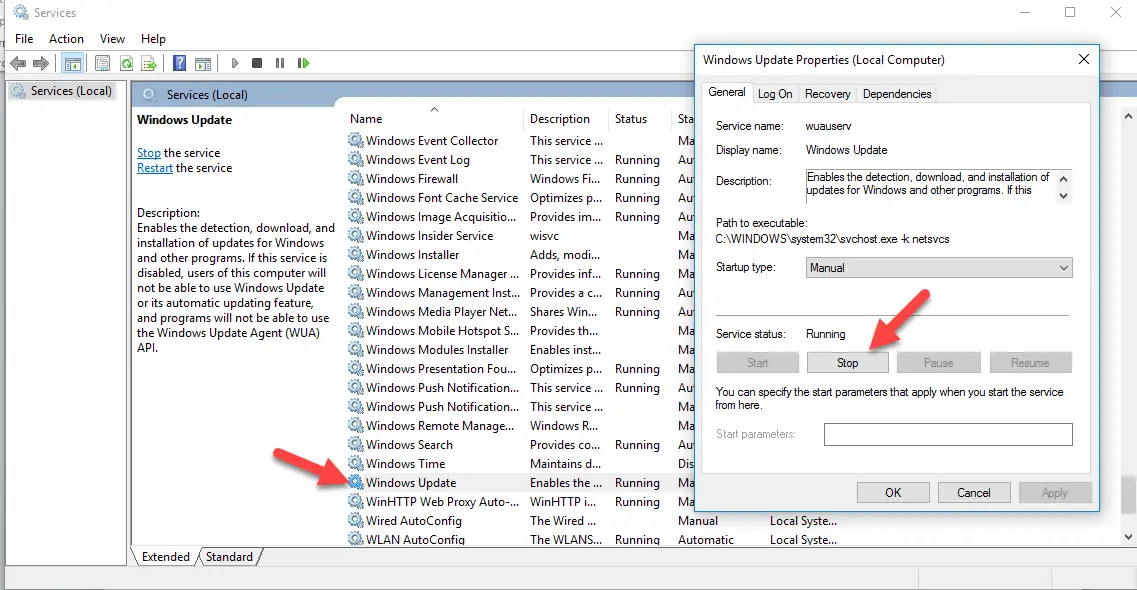Sort by the Status column header
The width and height of the screenshot is (1137, 590).
coord(641,118)
